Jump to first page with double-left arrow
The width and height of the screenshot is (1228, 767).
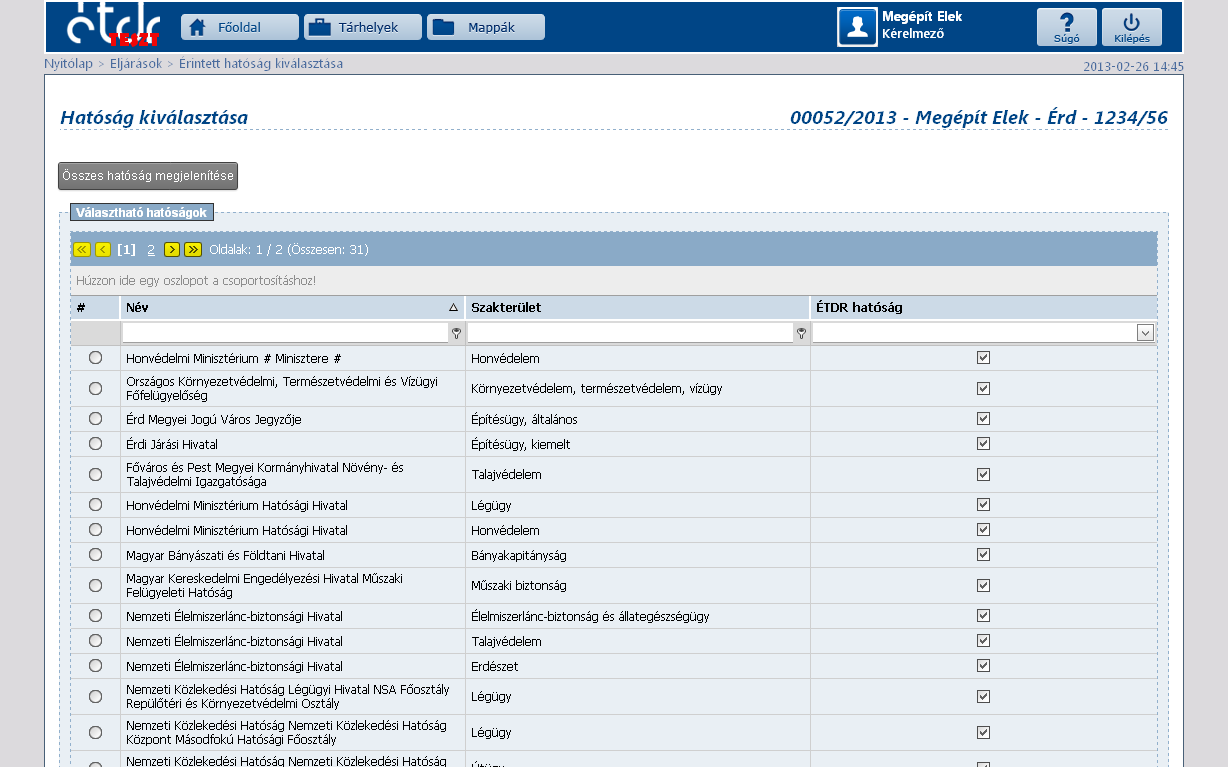[82, 250]
